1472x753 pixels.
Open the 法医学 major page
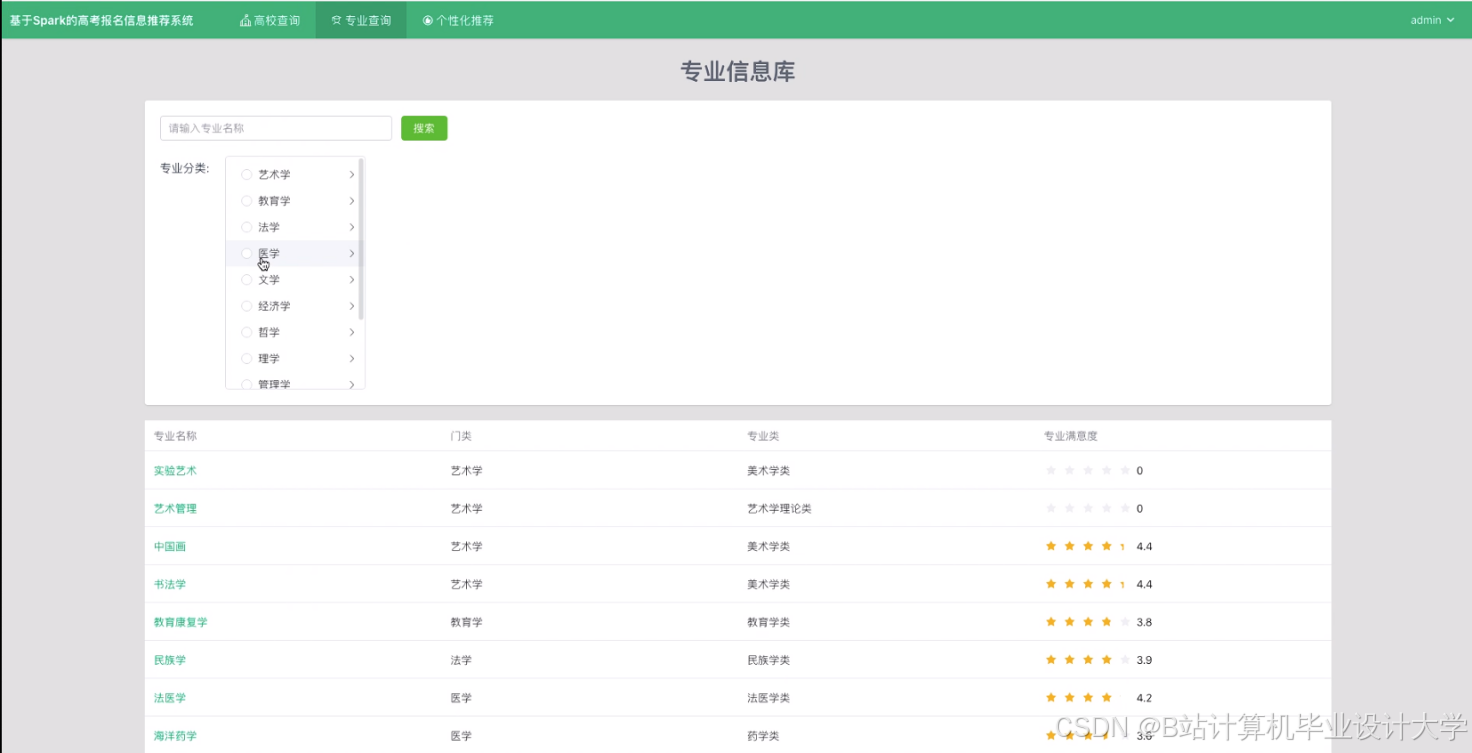[169, 697]
